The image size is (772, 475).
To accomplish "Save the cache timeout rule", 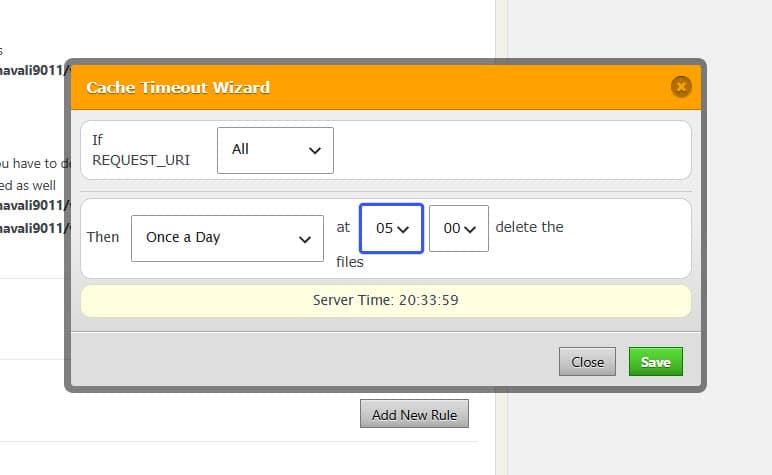I will coord(655,362).
